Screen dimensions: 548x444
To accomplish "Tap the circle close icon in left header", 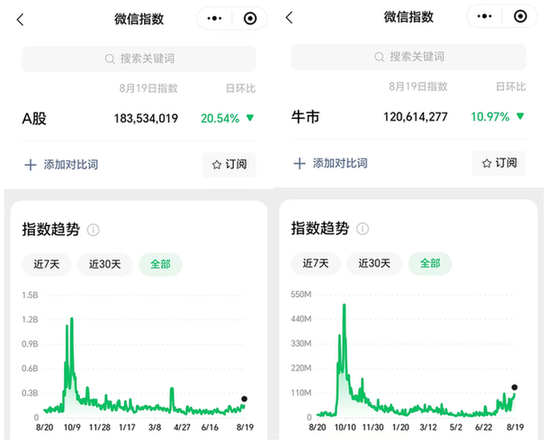I will (250, 19).
